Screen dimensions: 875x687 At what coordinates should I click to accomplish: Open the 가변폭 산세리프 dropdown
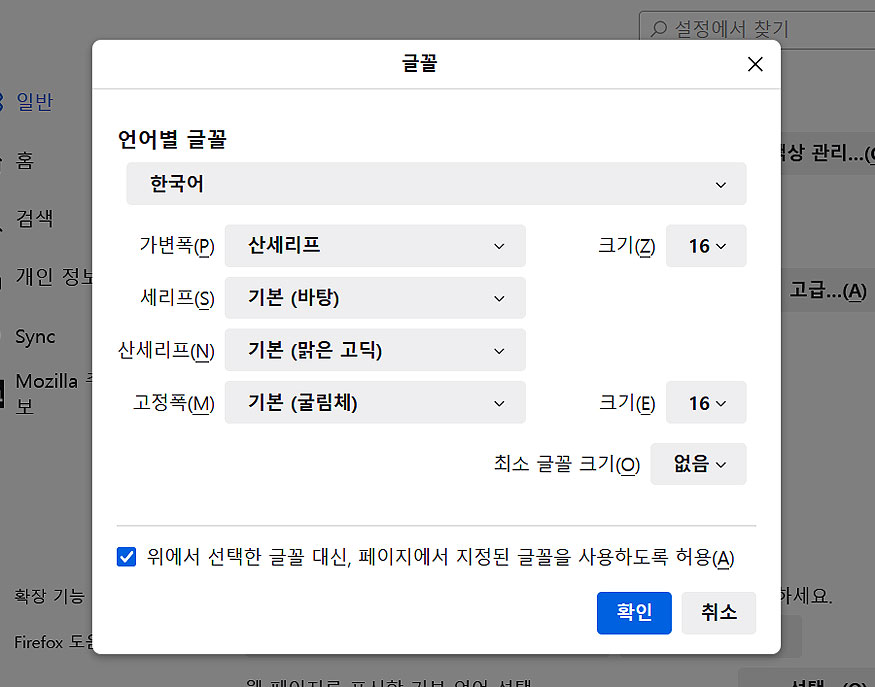[x=375, y=246]
